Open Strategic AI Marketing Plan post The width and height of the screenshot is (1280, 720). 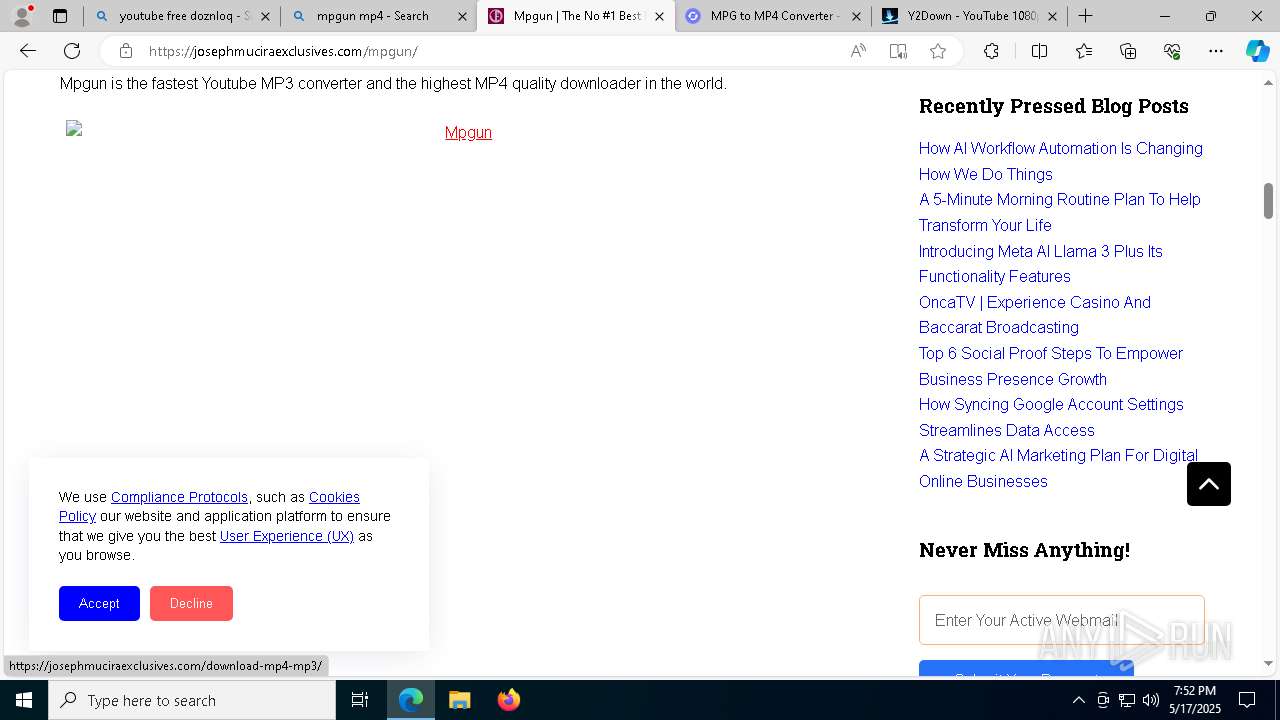(x=1059, y=468)
